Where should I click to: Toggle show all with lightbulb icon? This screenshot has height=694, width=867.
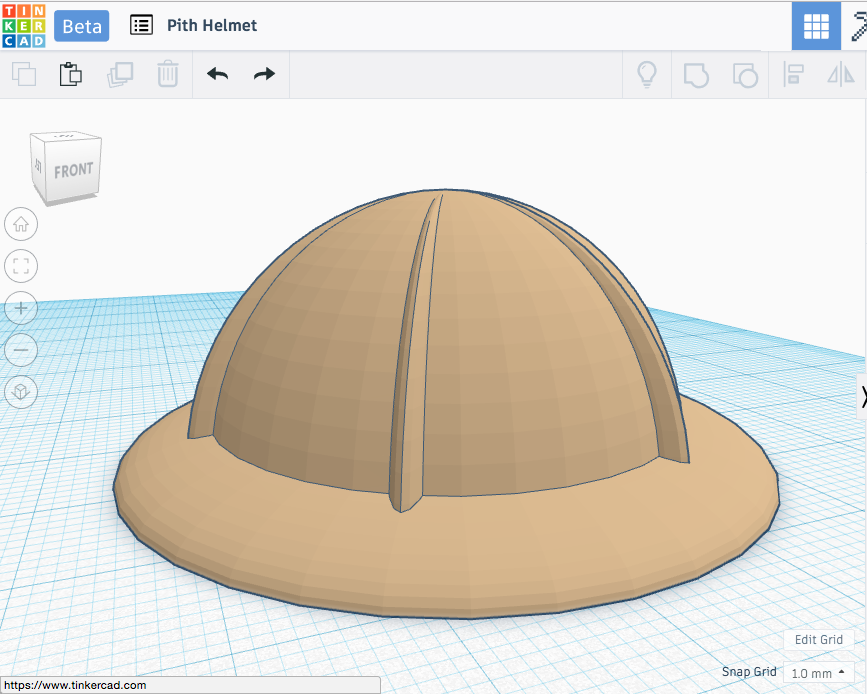tap(647, 75)
